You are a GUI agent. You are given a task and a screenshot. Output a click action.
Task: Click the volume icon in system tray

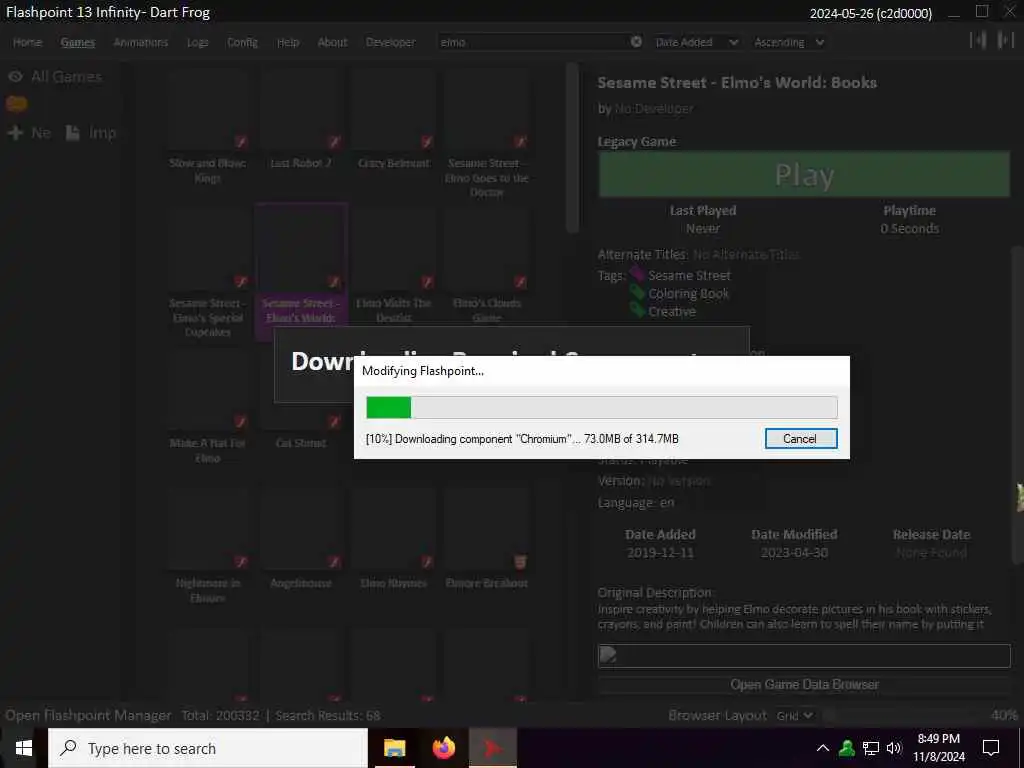tap(894, 748)
